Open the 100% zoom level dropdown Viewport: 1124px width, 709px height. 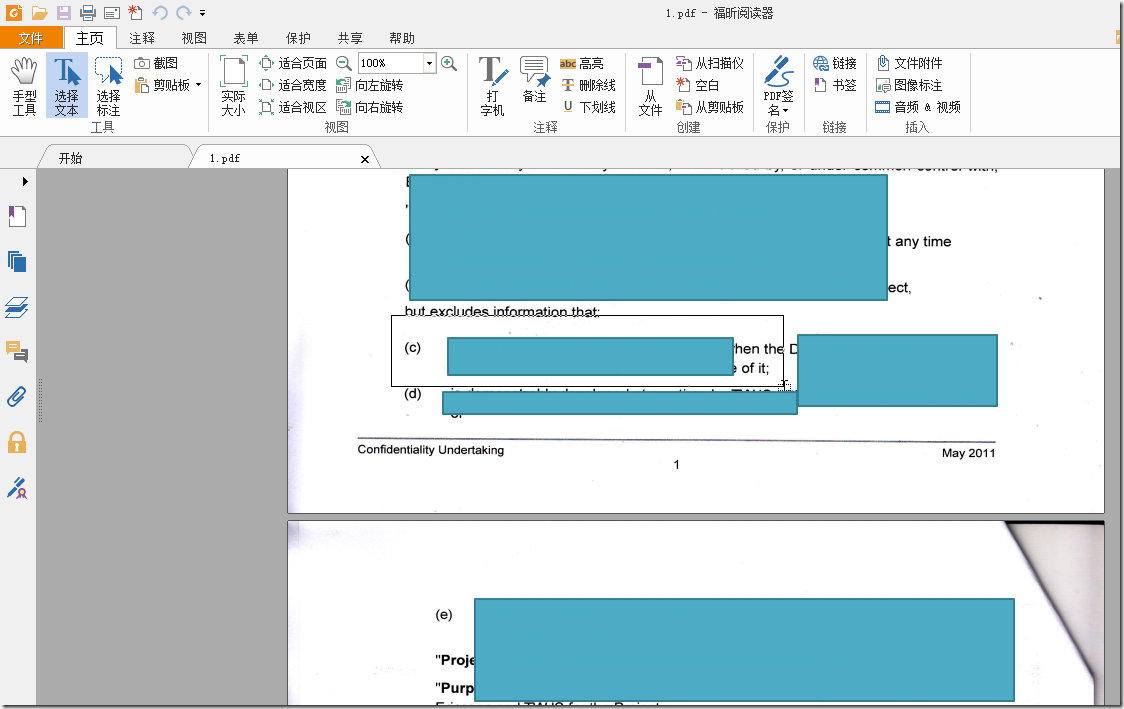(429, 63)
